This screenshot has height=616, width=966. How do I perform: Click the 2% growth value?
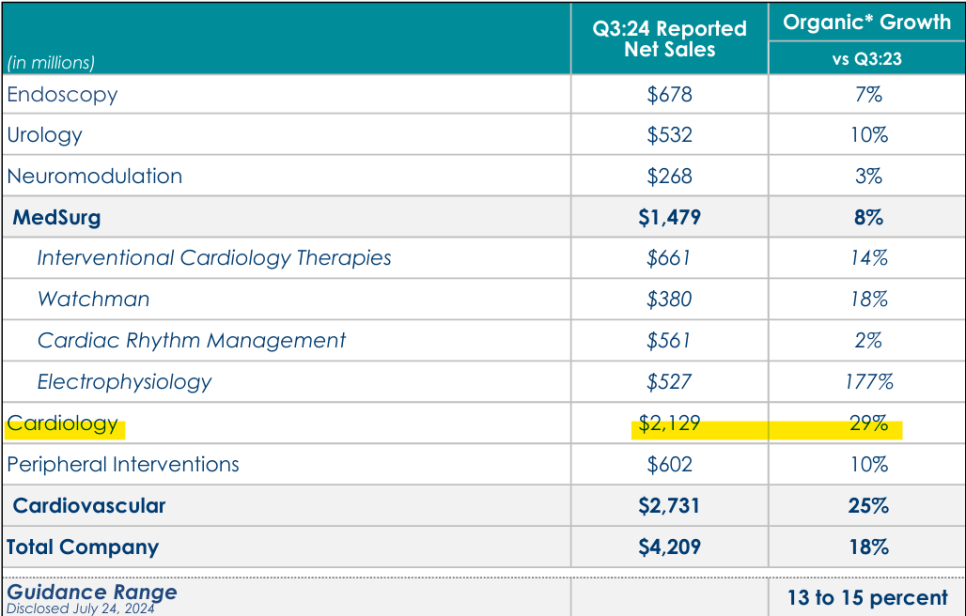[869, 341]
